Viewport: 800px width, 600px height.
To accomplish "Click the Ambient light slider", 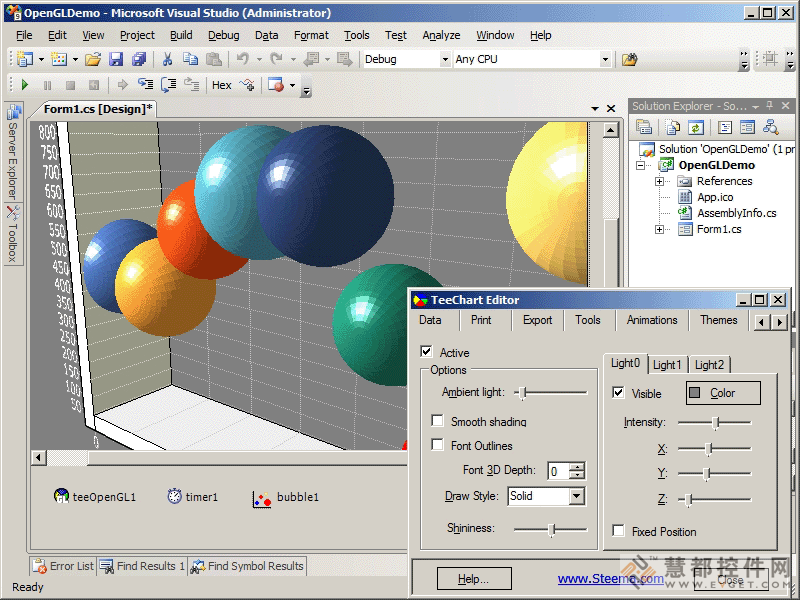I will point(551,392).
